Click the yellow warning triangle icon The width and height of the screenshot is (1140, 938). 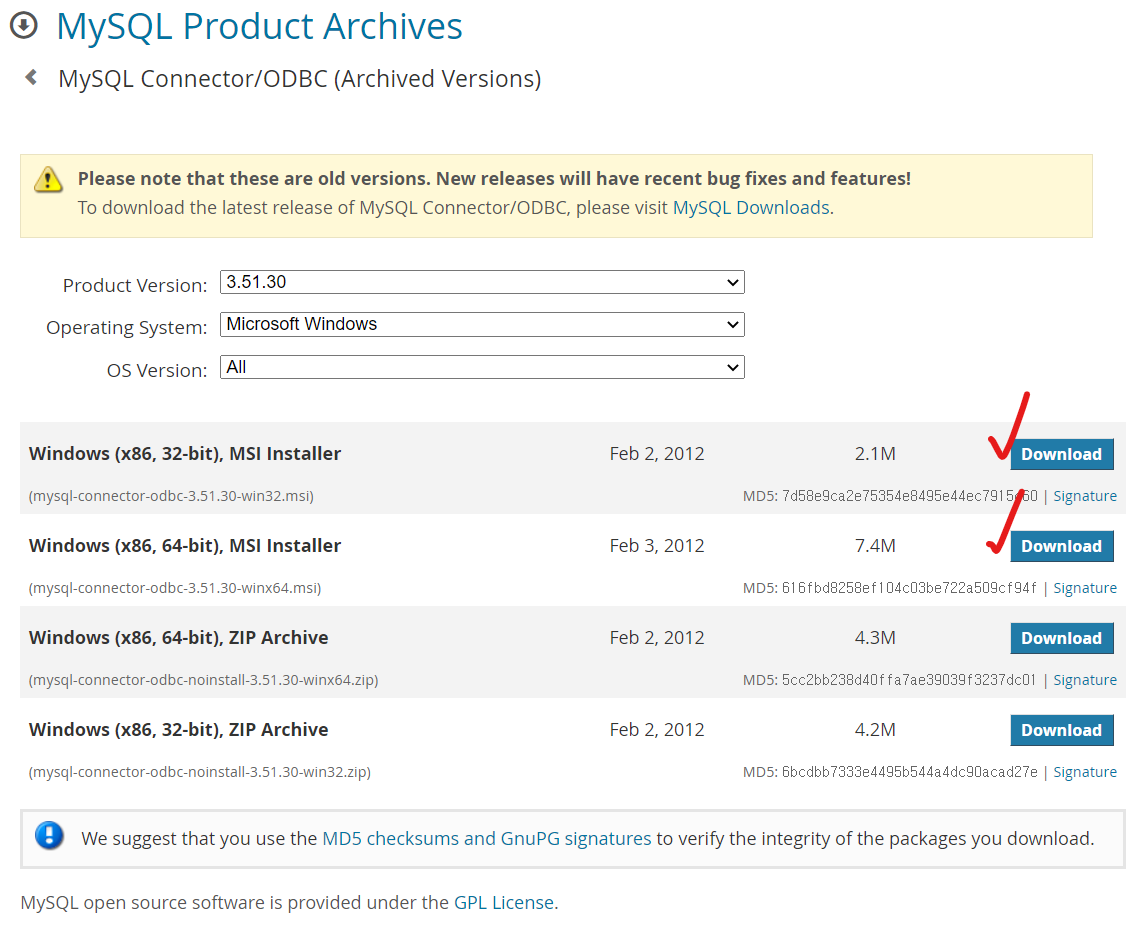coord(48,179)
